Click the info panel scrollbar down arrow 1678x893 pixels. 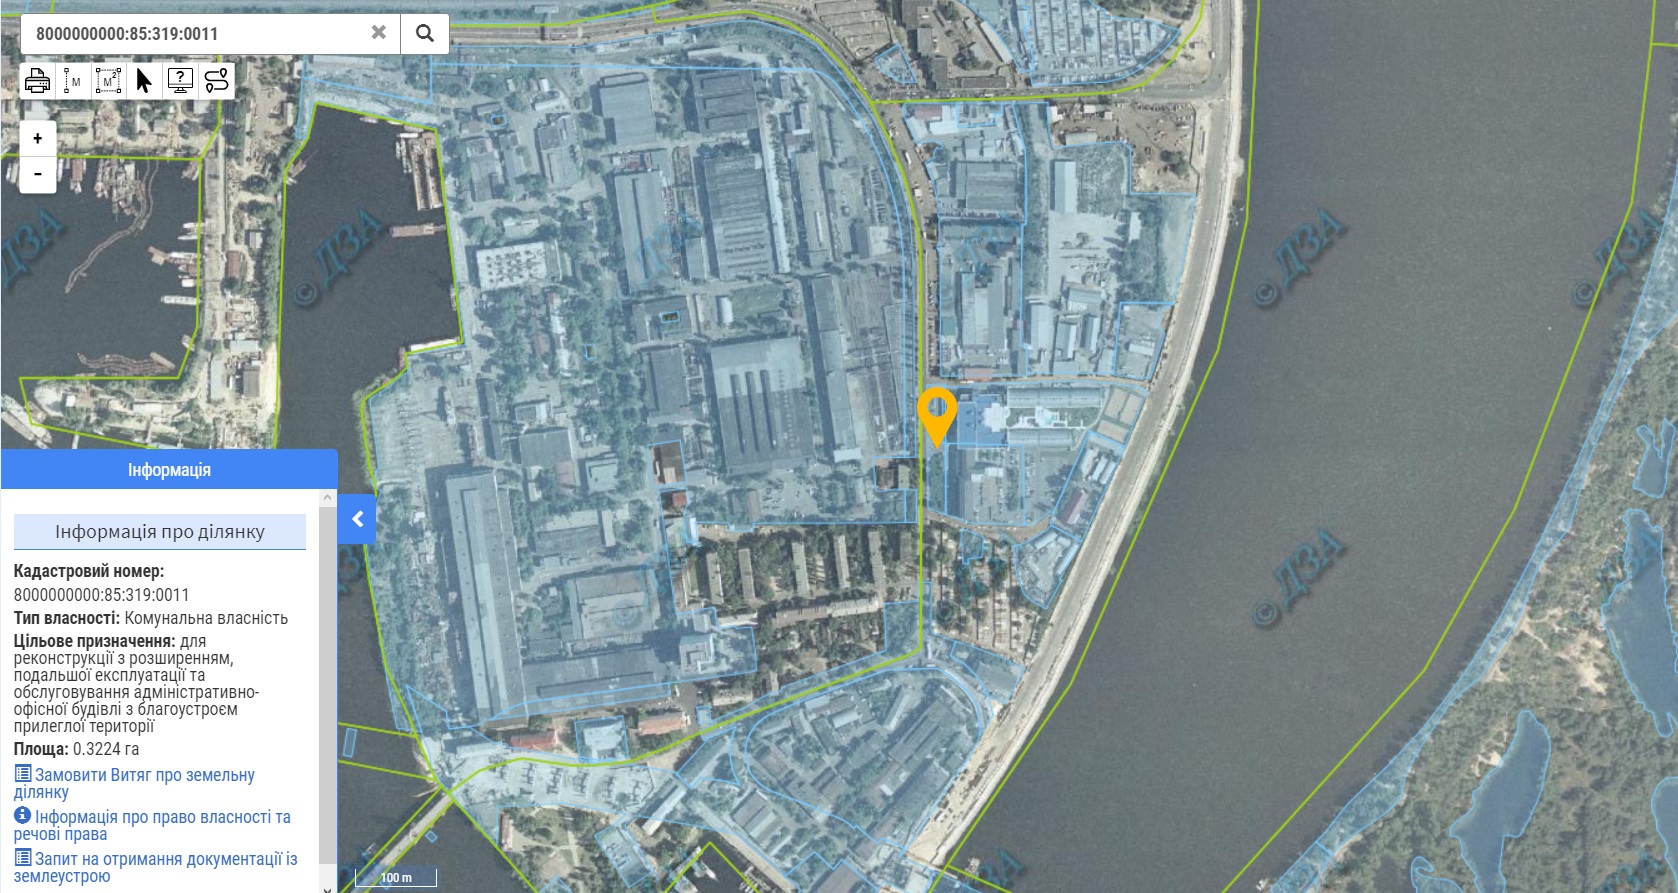[328, 886]
